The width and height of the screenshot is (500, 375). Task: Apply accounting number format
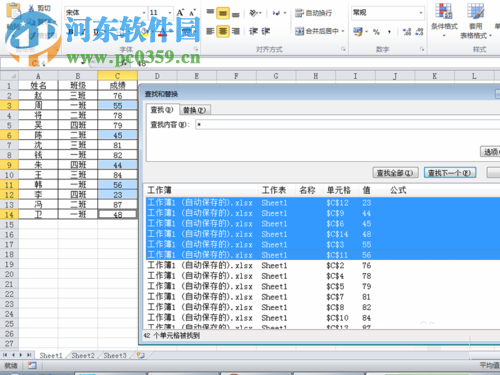(x=358, y=32)
